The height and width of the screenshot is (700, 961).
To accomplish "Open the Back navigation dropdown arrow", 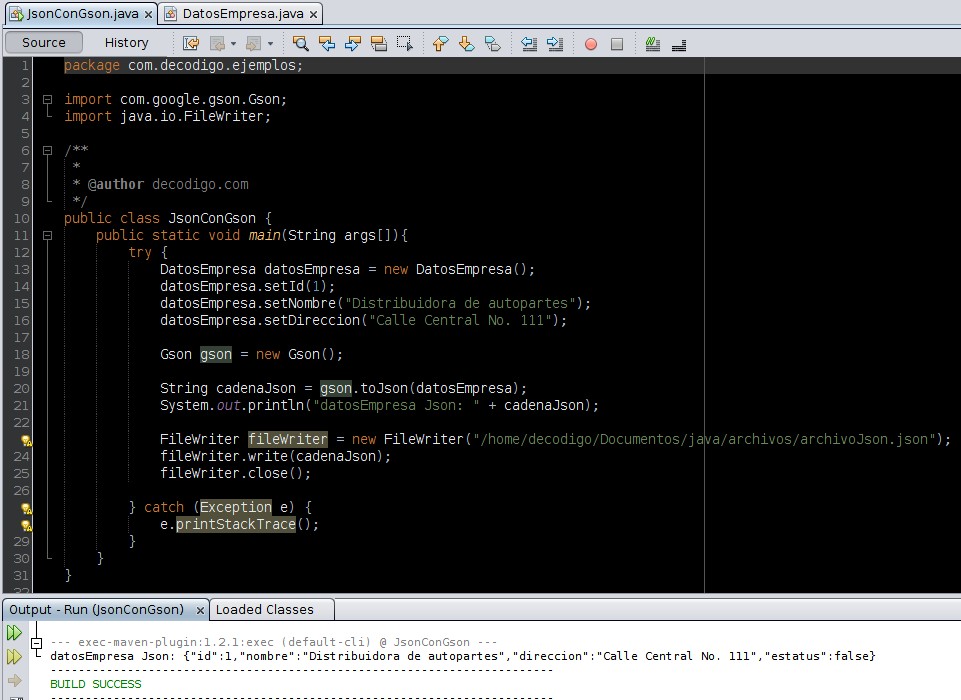I will point(232,43).
